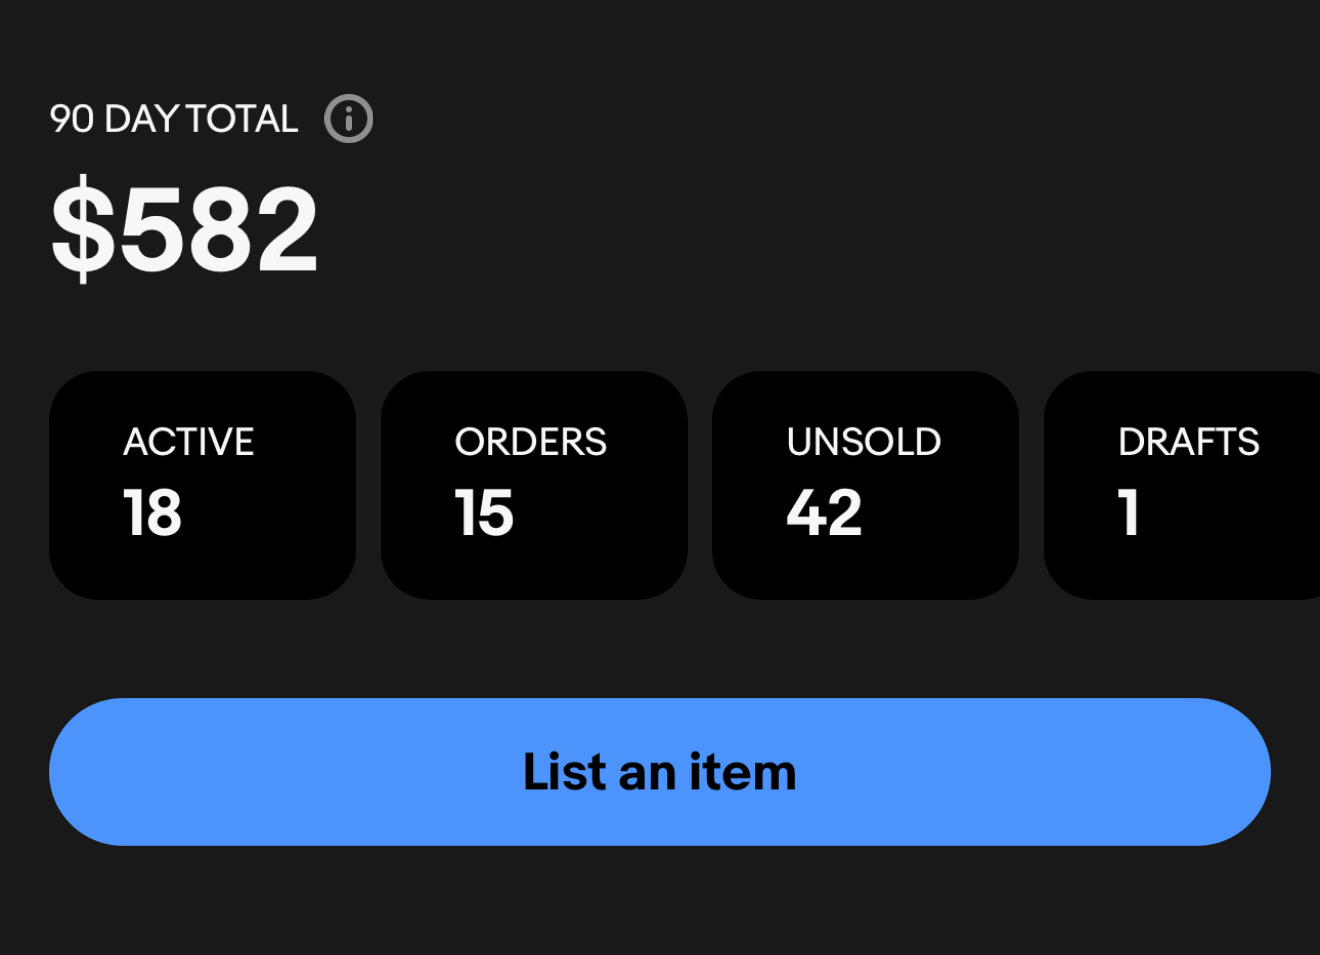Tap the UNSOLD label text
Screen dimensions: 1320x955
864,442
